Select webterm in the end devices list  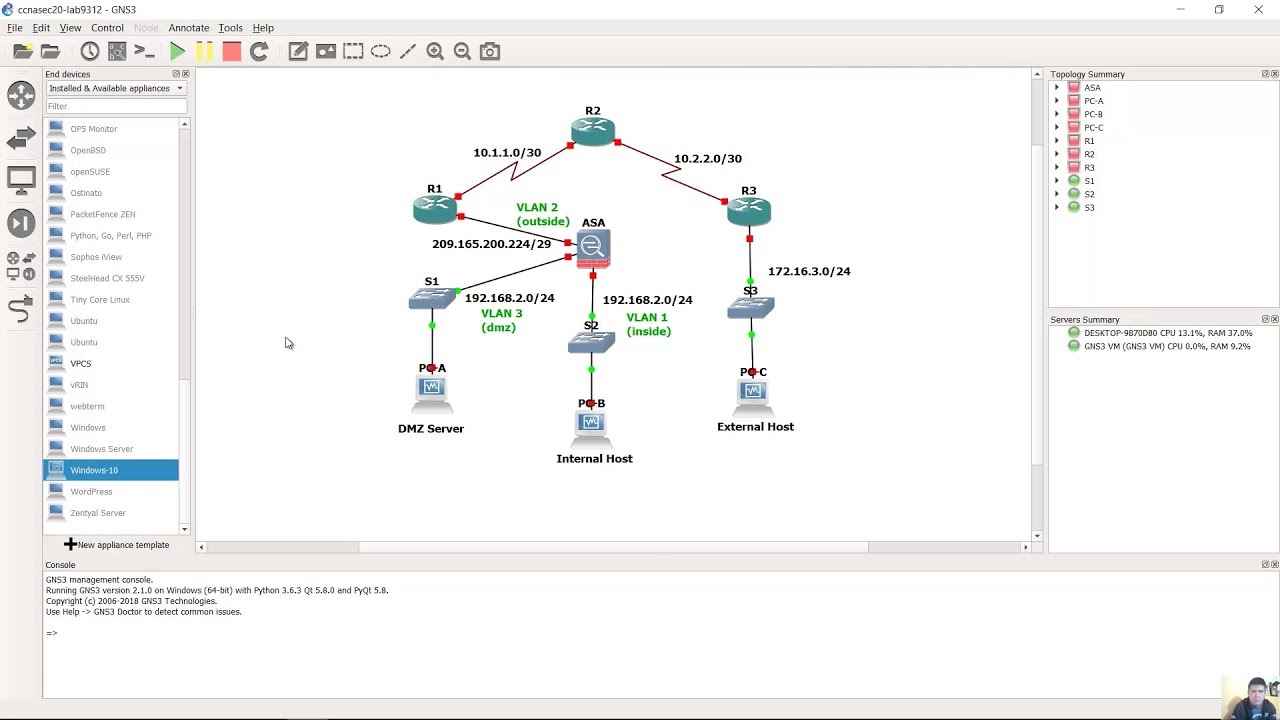(x=111, y=406)
